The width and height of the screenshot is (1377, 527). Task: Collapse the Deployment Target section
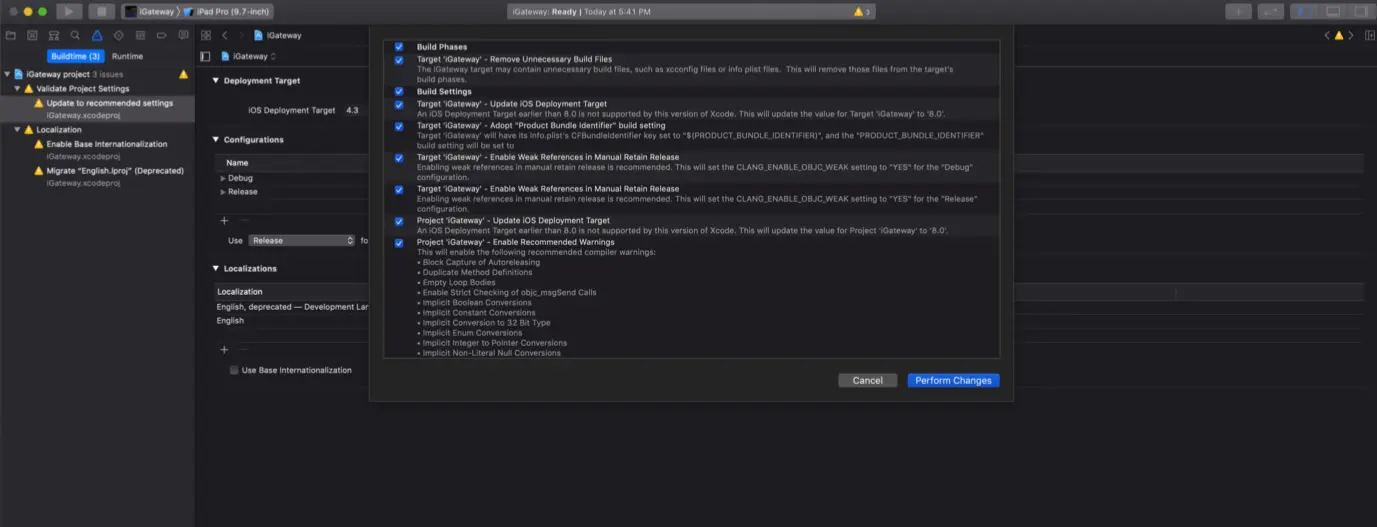pyautogui.click(x=216, y=81)
